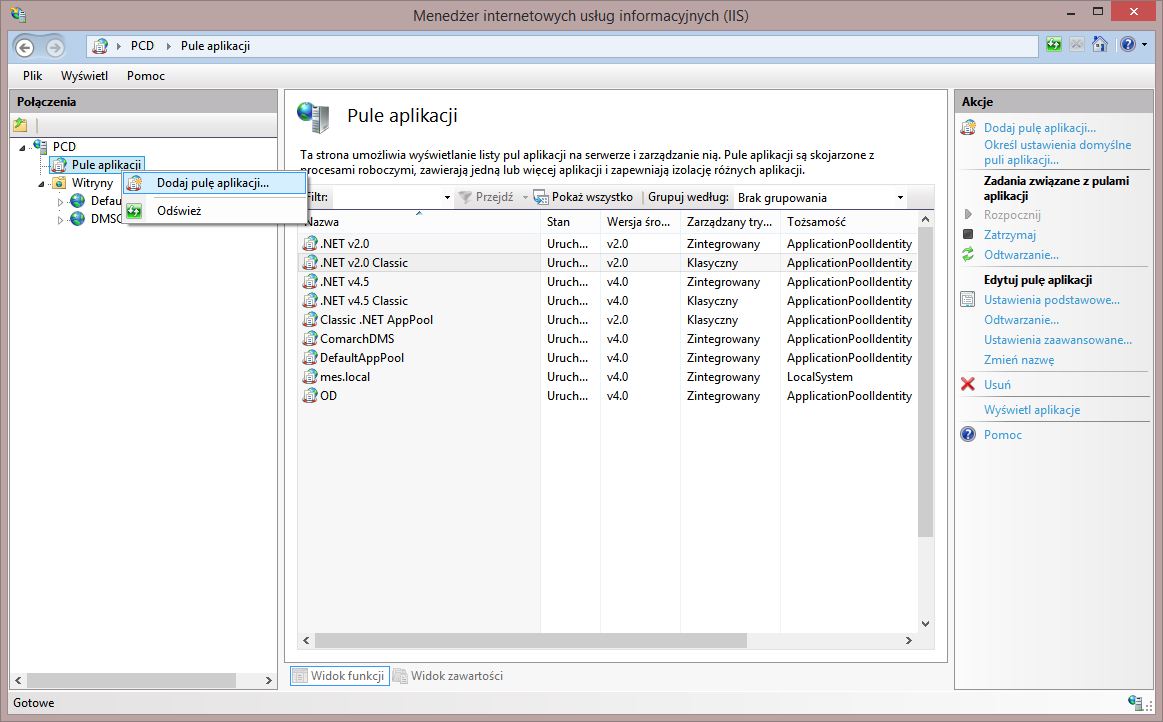
Task: Click the .NET v2.0 pool icon
Action: click(x=310, y=243)
